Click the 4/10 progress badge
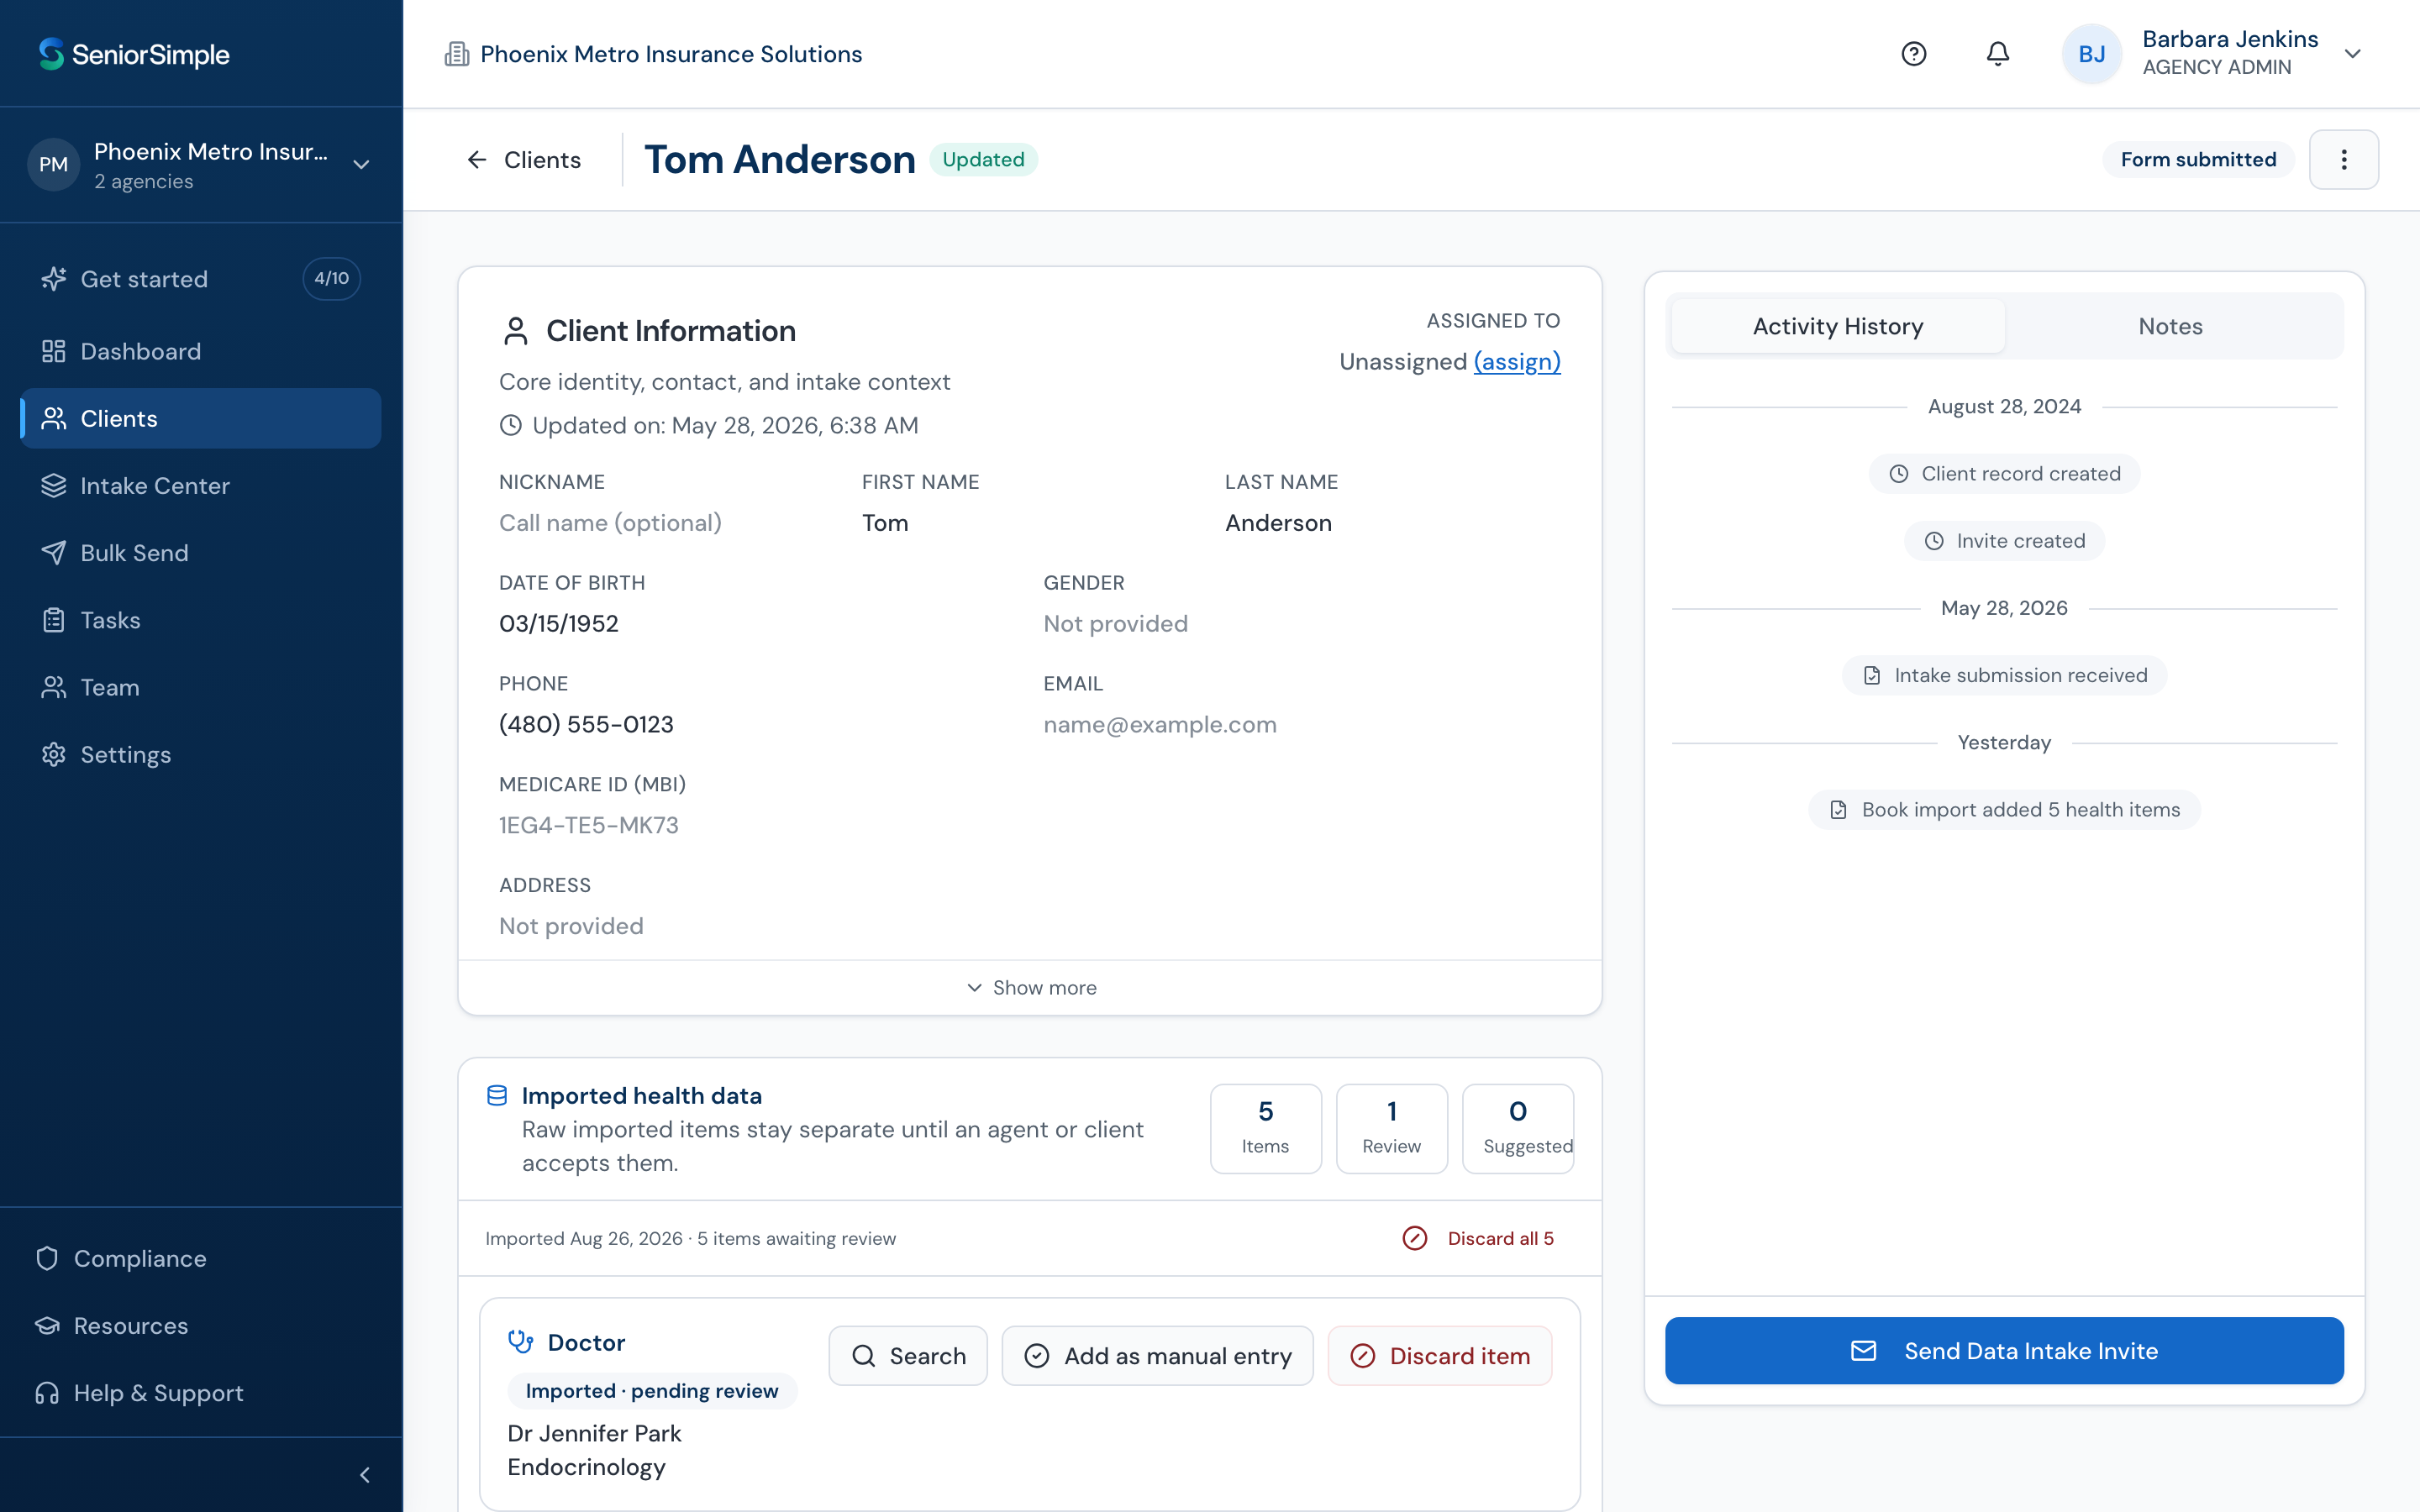The image size is (2420, 1512). [332, 279]
